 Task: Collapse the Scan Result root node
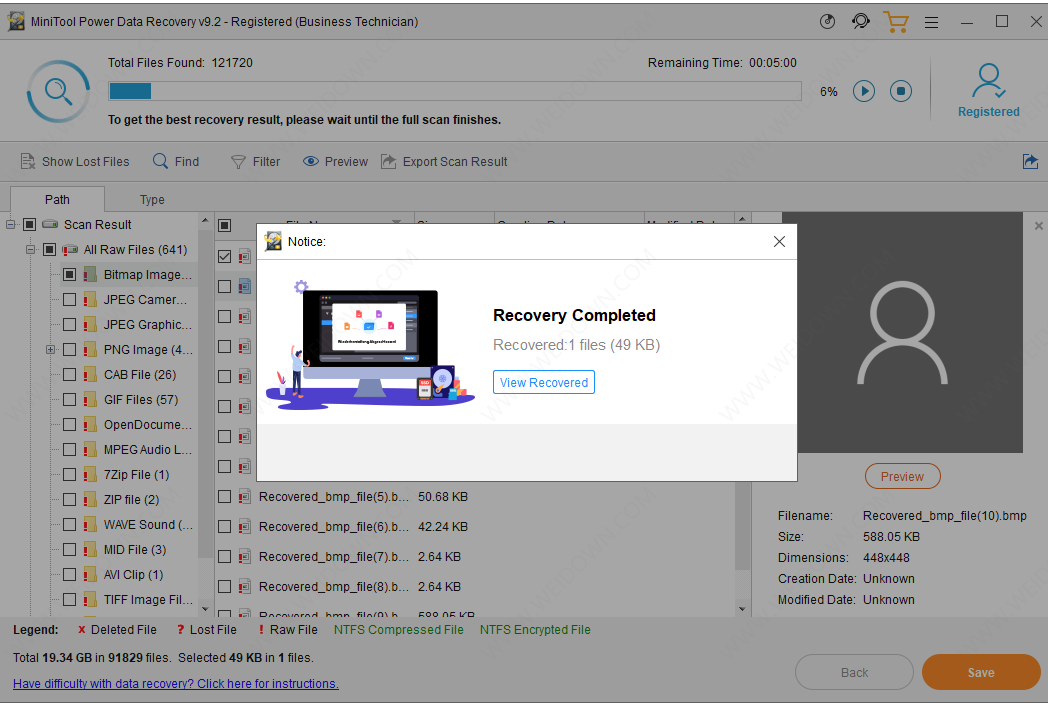[11, 224]
